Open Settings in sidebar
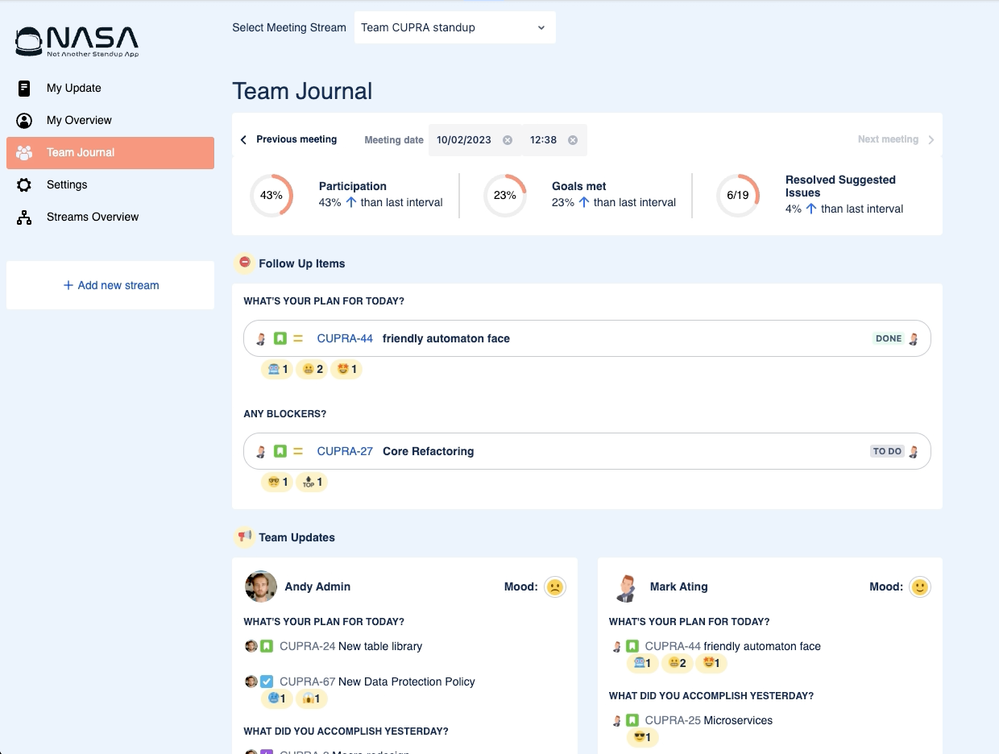 [110, 185]
